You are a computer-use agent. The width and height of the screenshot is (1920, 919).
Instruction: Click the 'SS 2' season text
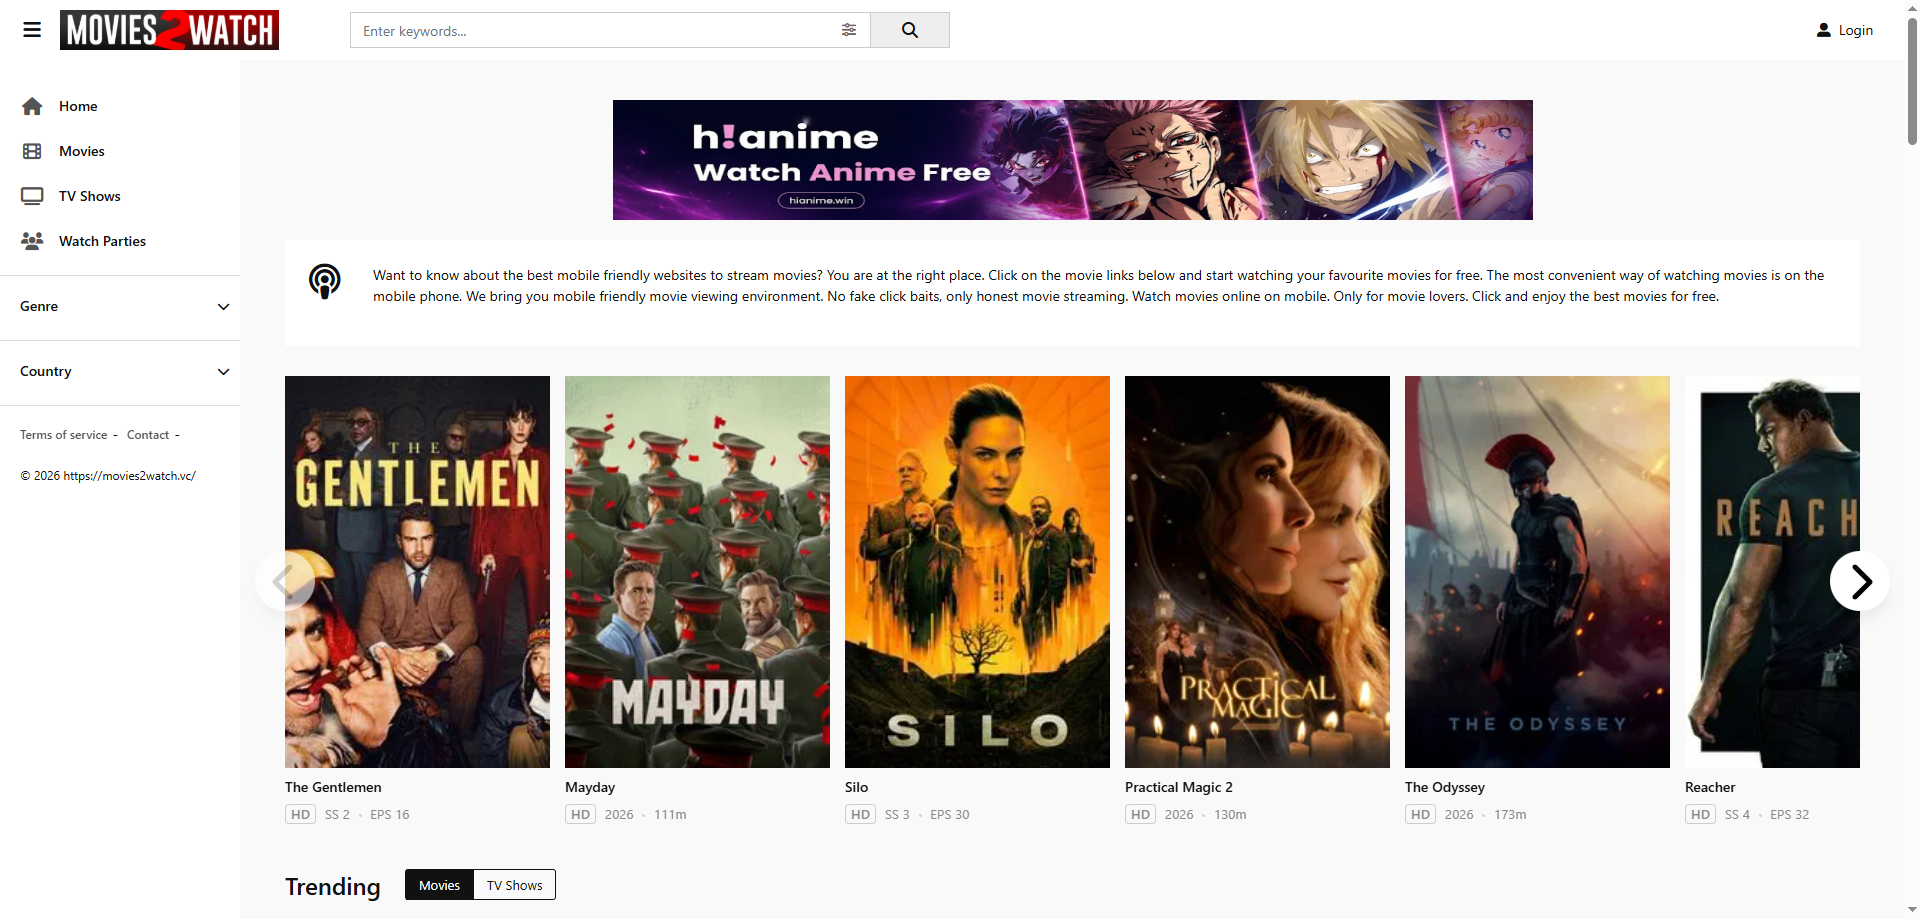tap(337, 815)
